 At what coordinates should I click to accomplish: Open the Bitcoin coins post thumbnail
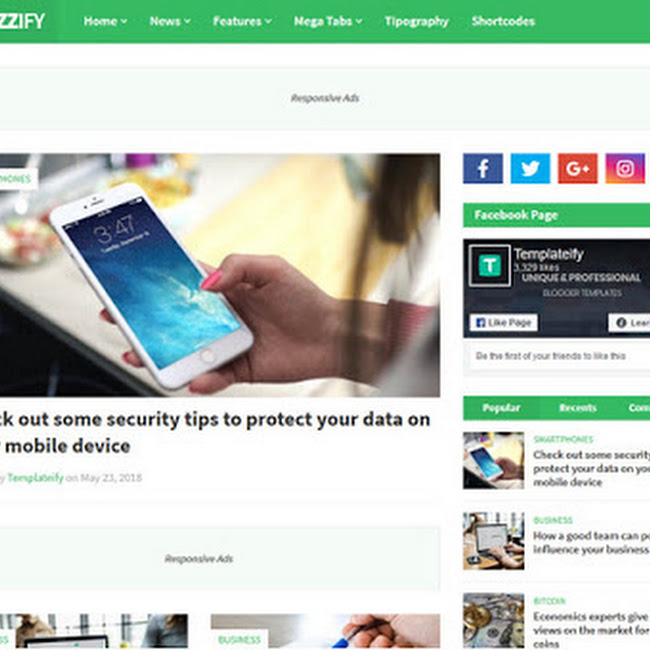(x=493, y=621)
